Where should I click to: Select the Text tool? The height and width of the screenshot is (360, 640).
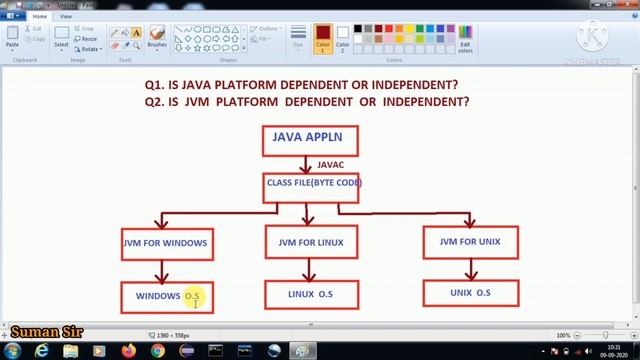click(x=136, y=33)
